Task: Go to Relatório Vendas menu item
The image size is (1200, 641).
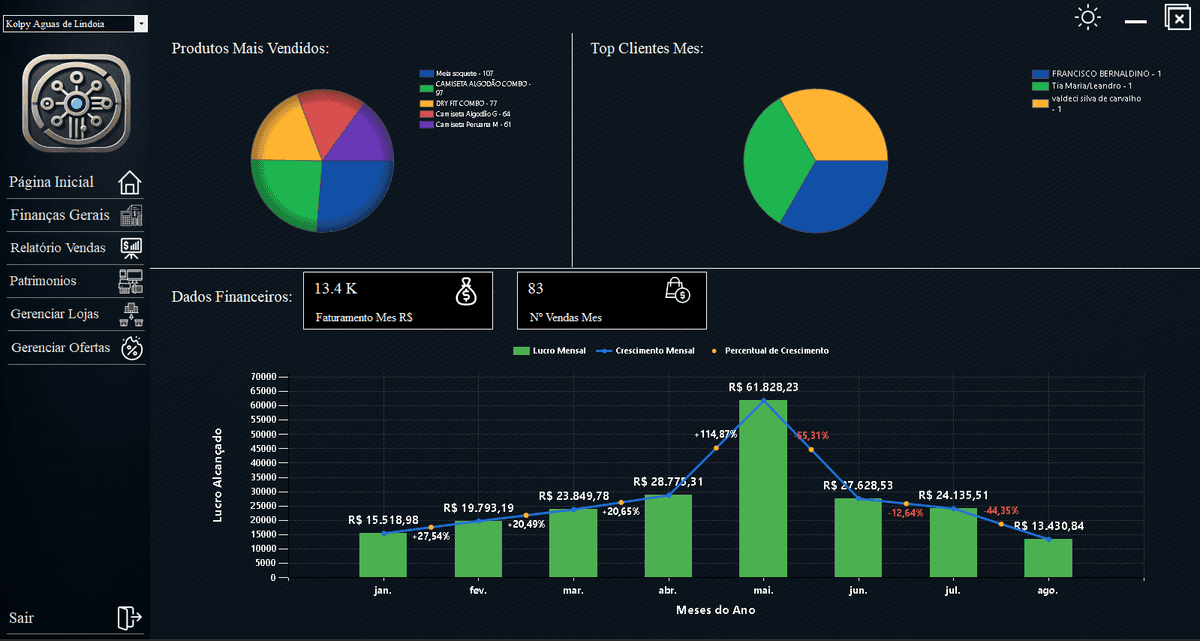Action: [x=58, y=248]
